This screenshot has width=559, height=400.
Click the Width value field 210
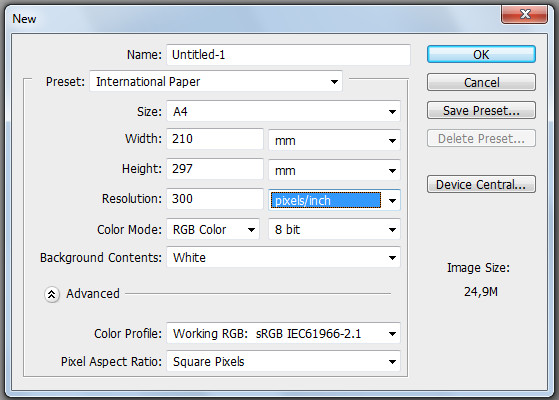(x=215, y=139)
